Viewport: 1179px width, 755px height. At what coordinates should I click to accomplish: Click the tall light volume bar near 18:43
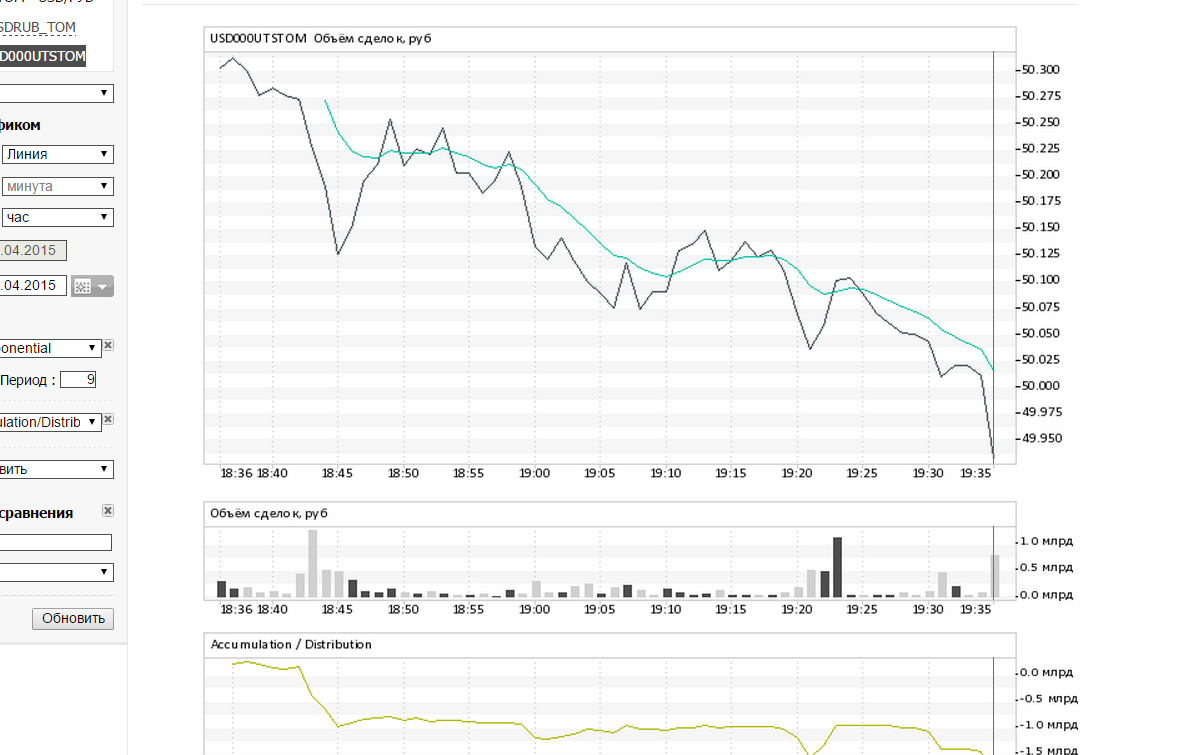313,563
